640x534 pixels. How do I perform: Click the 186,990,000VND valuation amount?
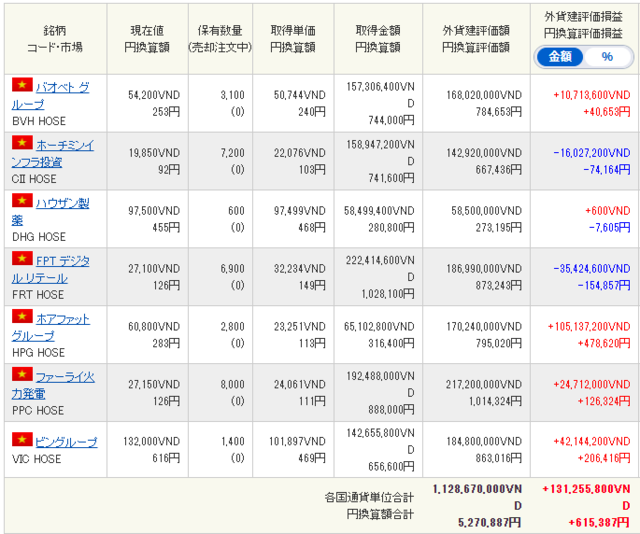pos(484,269)
